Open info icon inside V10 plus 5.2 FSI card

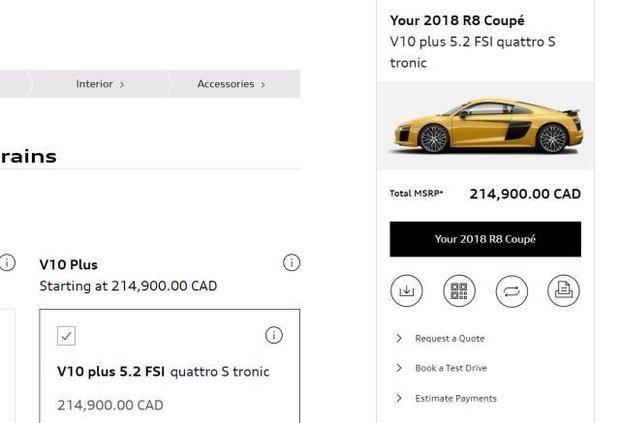click(x=273, y=335)
